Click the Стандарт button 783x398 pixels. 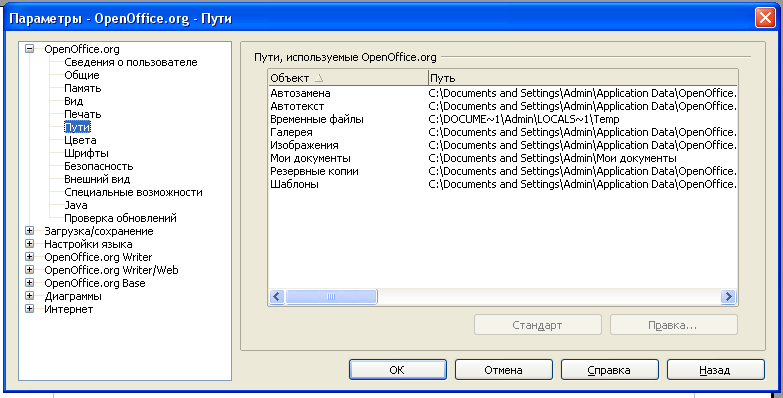pyautogui.click(x=537, y=325)
